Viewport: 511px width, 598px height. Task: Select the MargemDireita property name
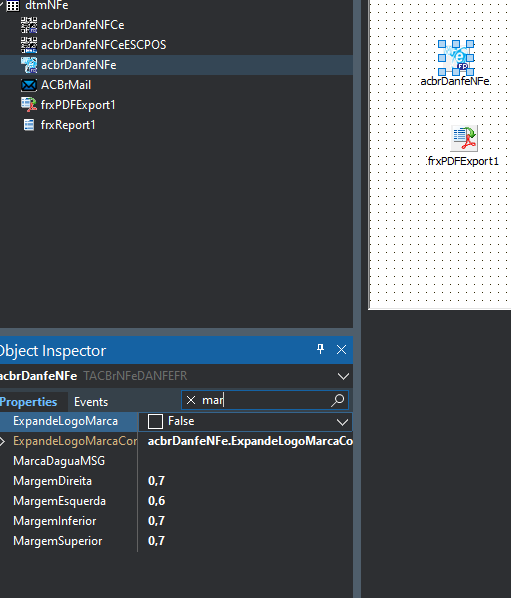point(53,481)
